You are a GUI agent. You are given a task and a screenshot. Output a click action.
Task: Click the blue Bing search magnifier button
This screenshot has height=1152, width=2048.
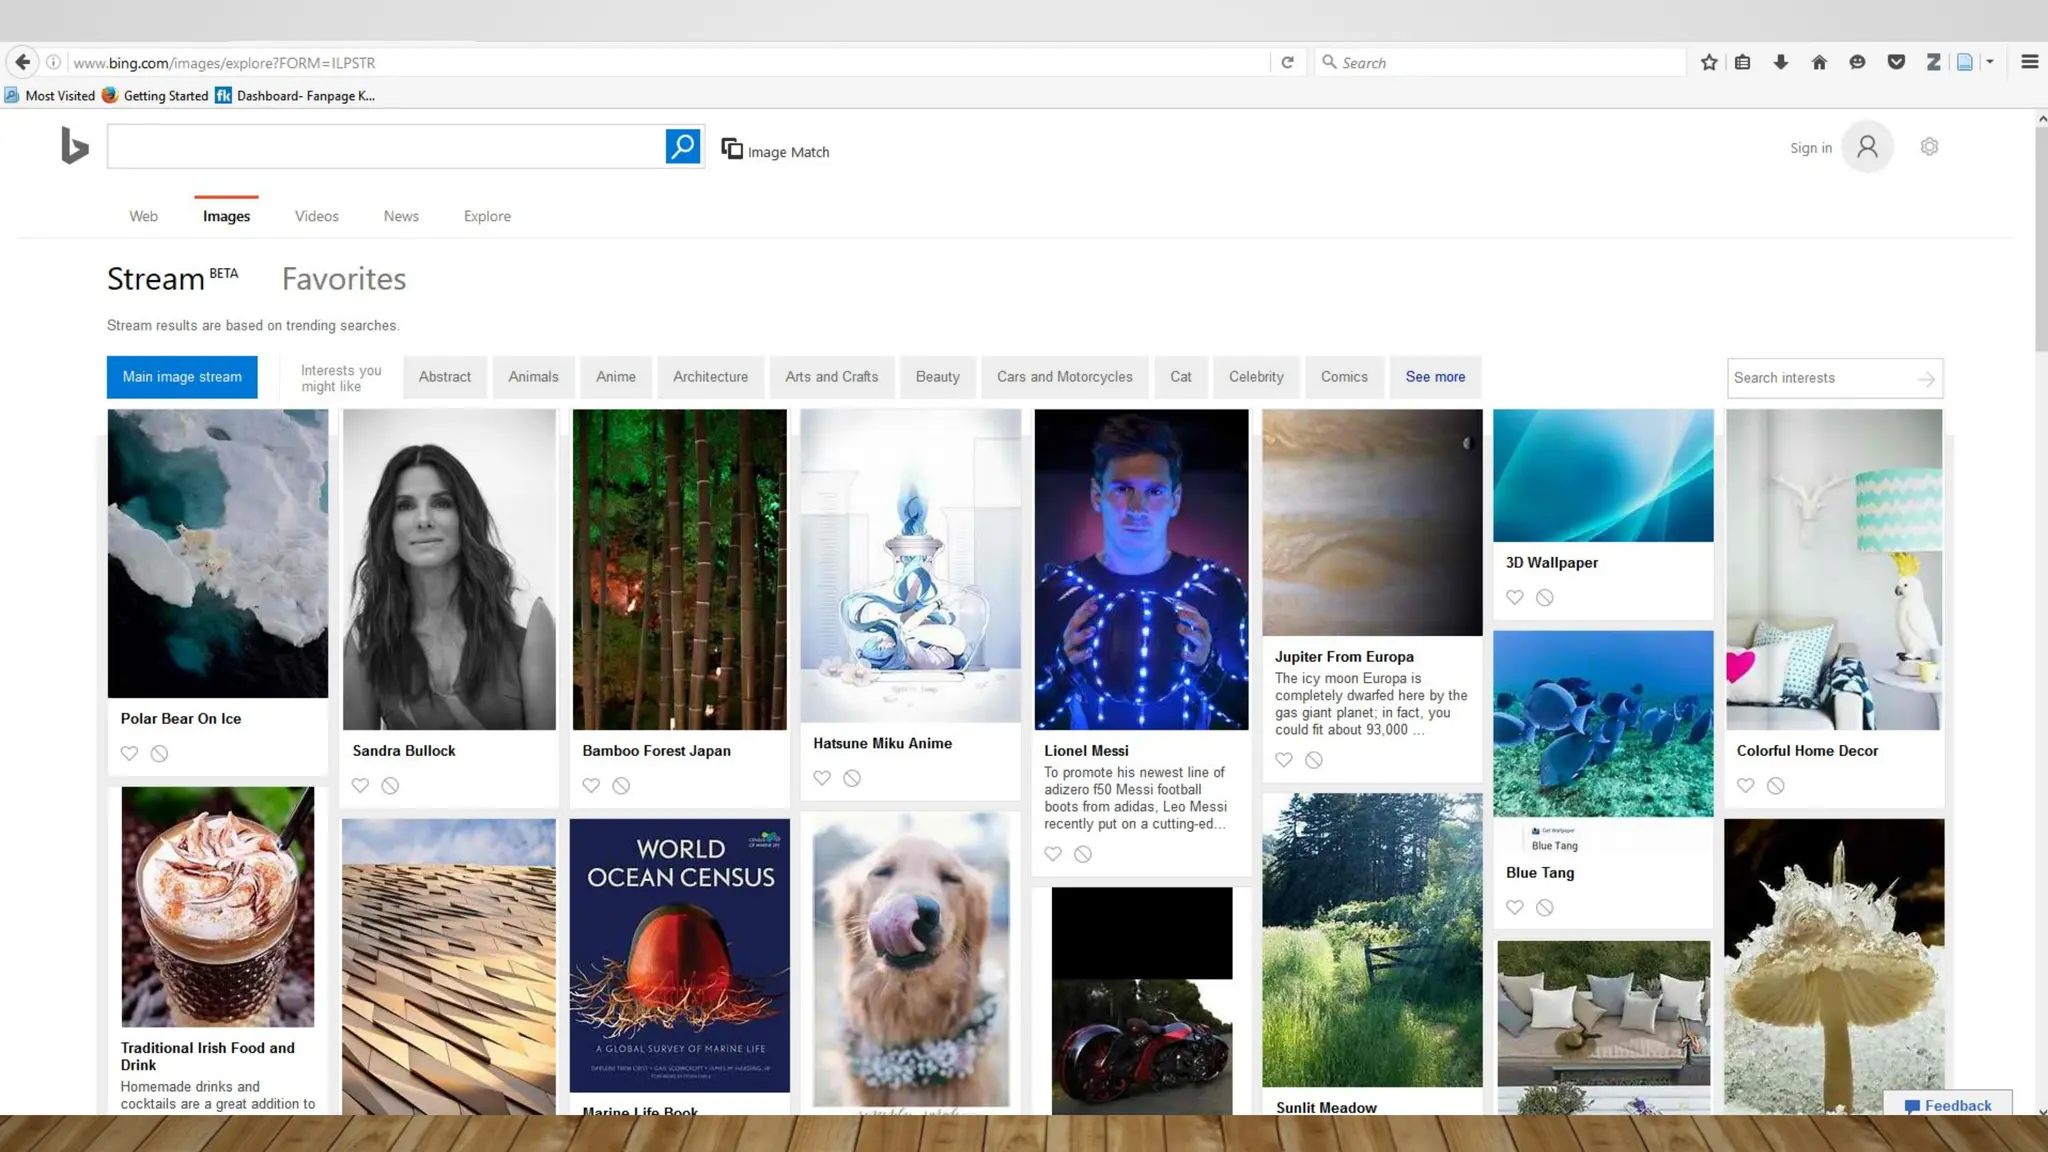tap(682, 147)
